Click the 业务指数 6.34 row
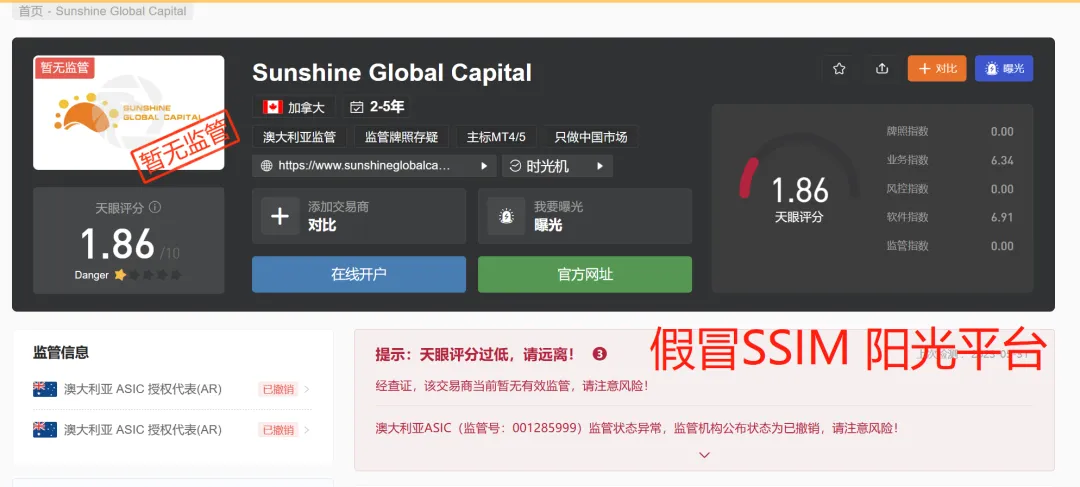The image size is (1080, 487). tap(950, 160)
